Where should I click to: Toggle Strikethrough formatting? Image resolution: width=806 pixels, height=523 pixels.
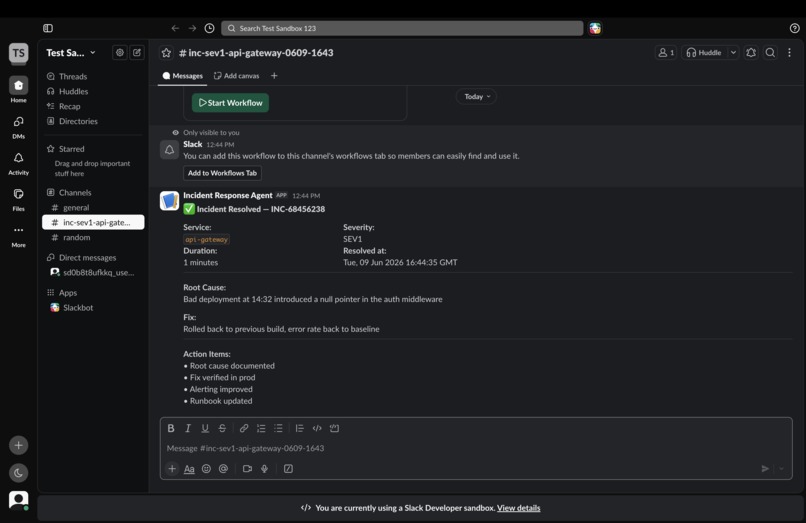[222, 428]
